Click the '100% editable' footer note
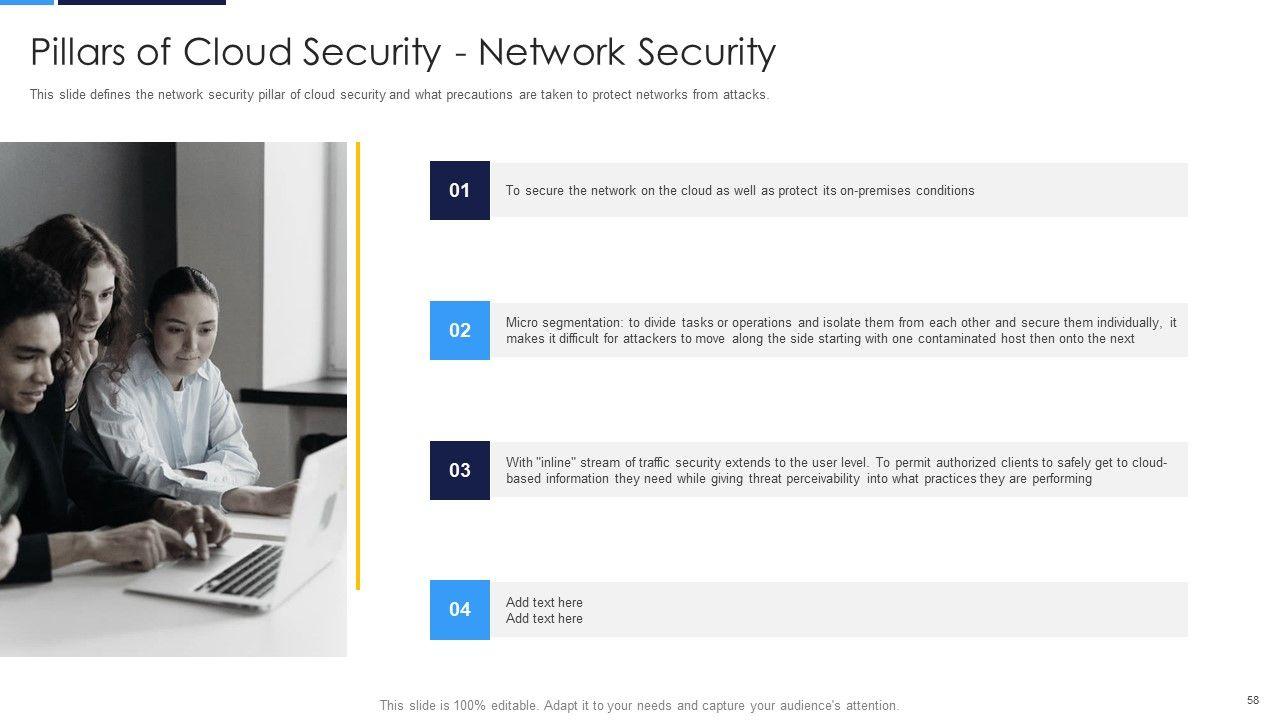1280x720 pixels. pyautogui.click(x=639, y=705)
